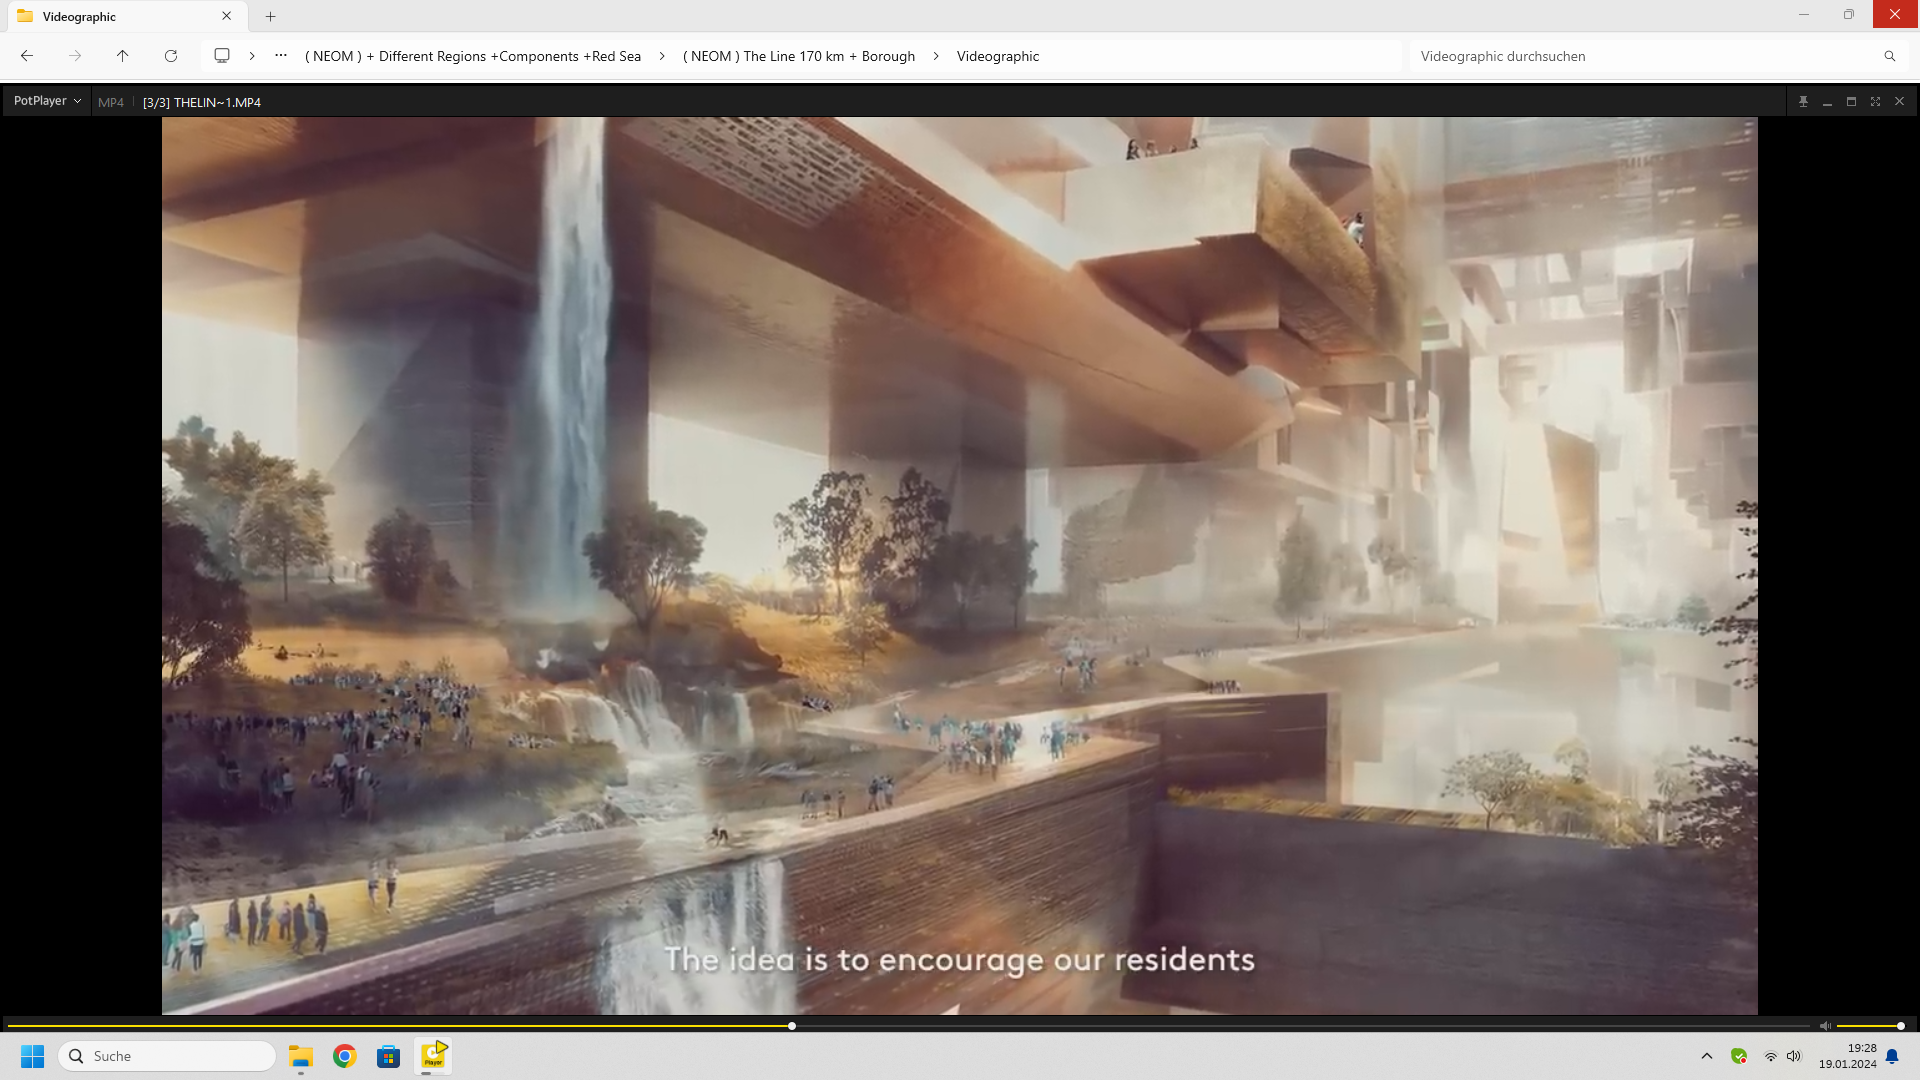This screenshot has height=1080, width=1920.
Task: Maximize the PotPlayer window
Action: point(1851,102)
